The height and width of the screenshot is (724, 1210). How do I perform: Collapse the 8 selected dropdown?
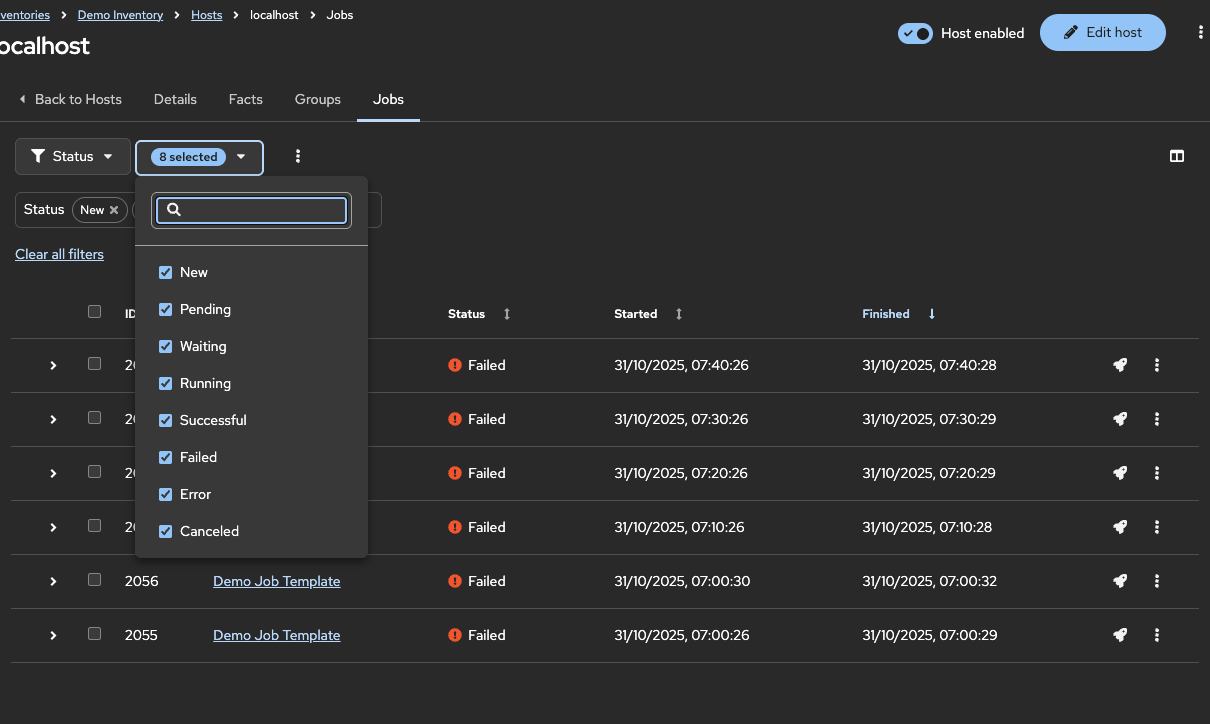click(200, 157)
